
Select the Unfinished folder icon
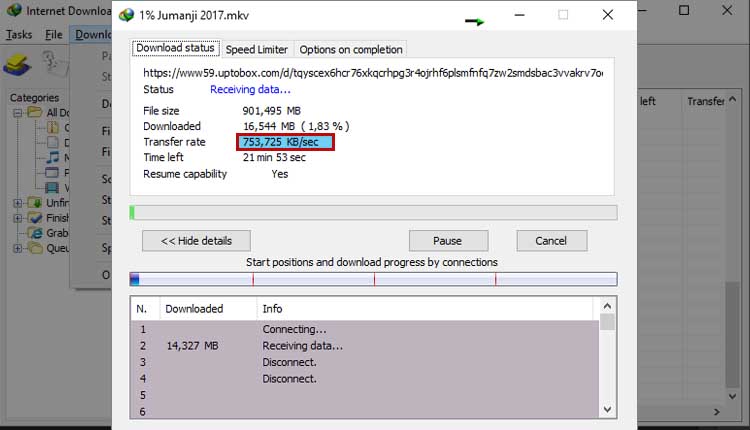(35, 202)
